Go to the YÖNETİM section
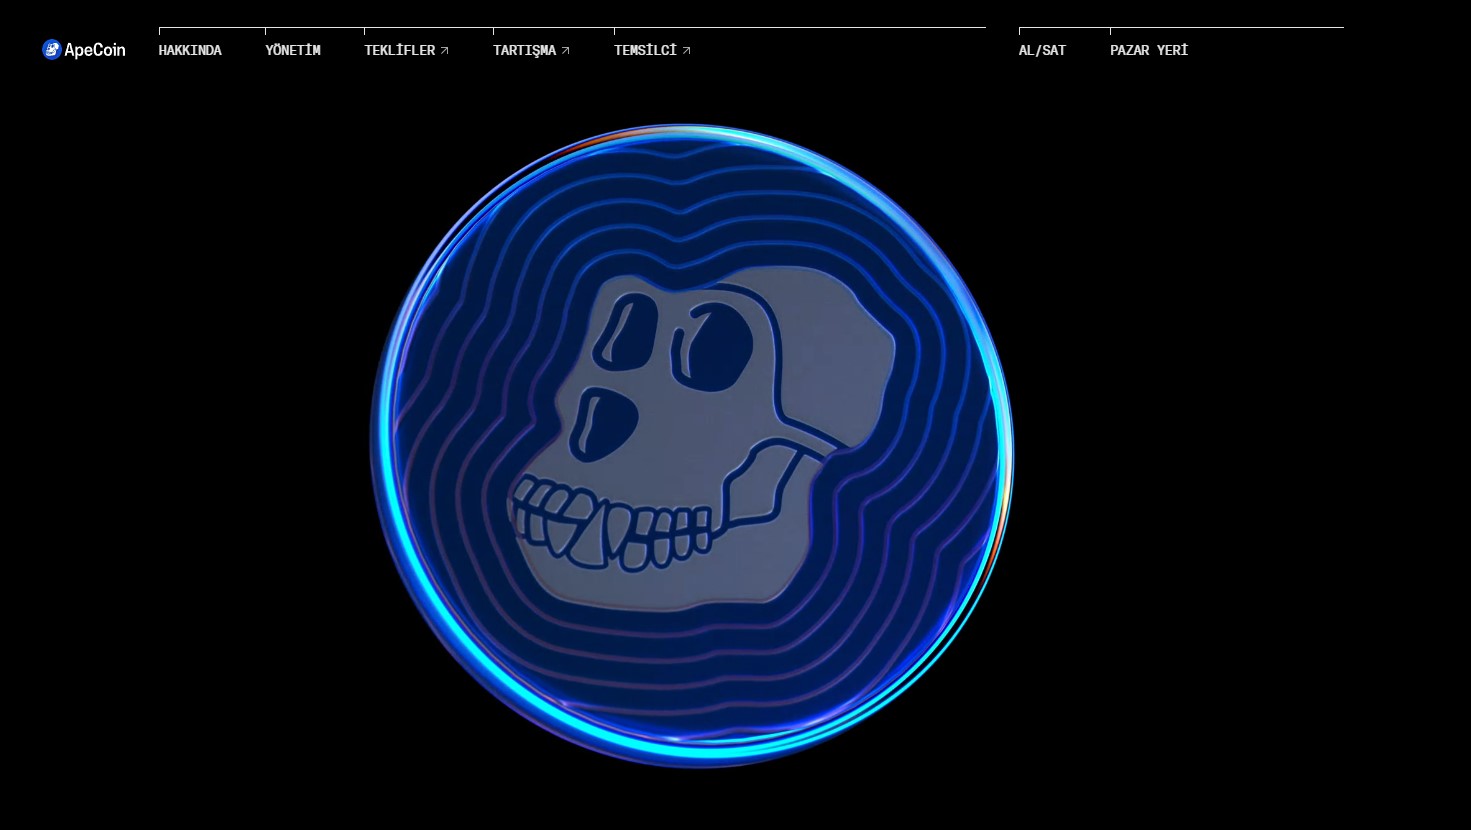Screen dimensions: 1471x830 point(293,50)
